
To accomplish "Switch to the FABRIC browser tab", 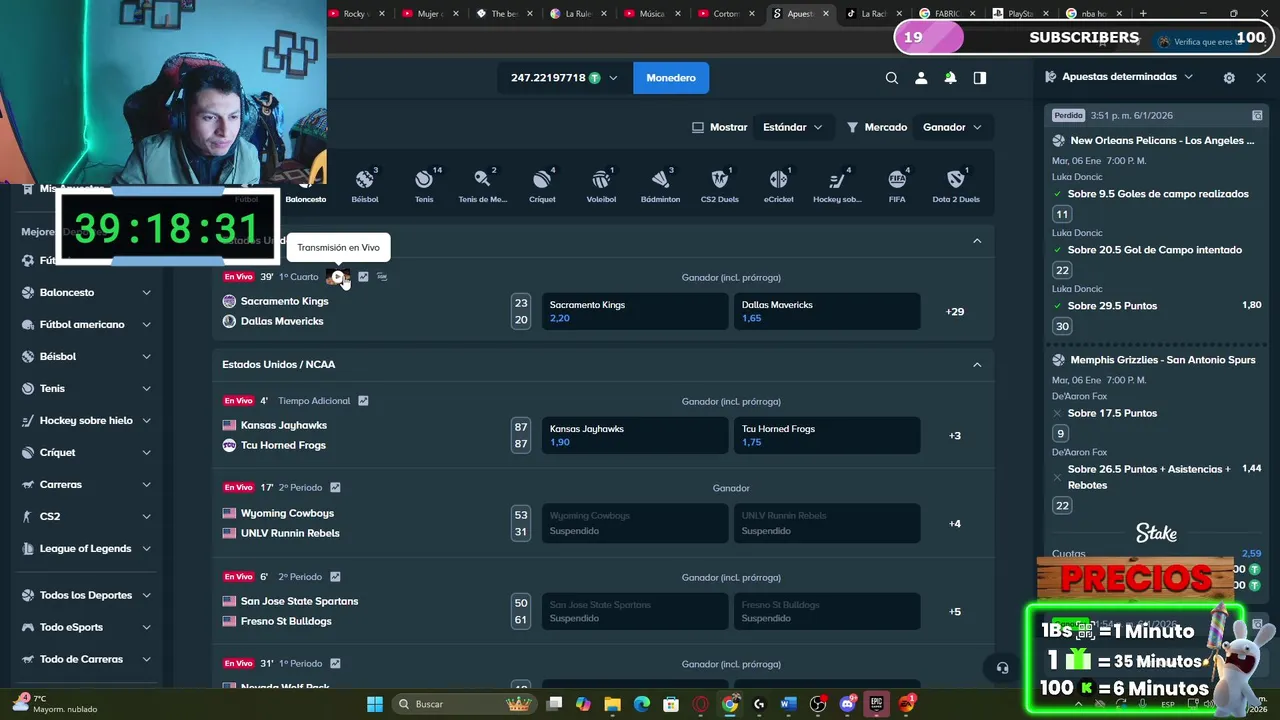I will point(946,14).
